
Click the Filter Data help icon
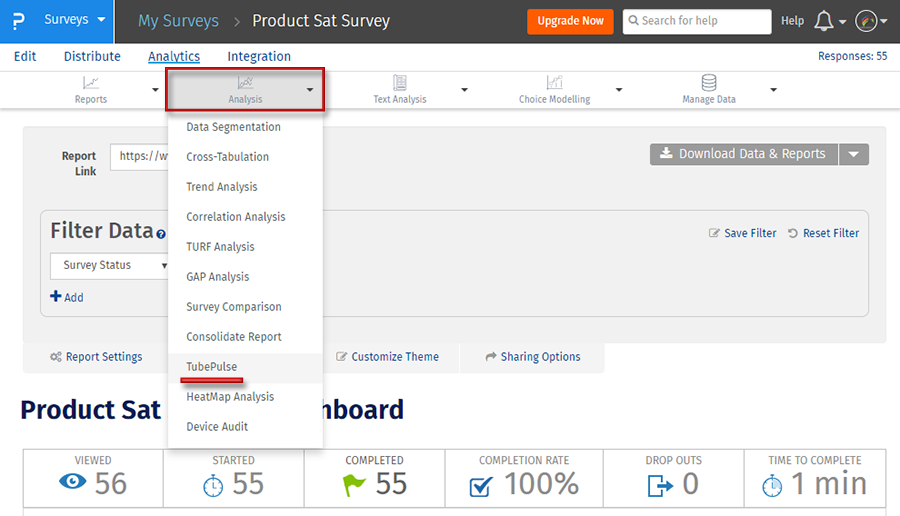(160, 234)
